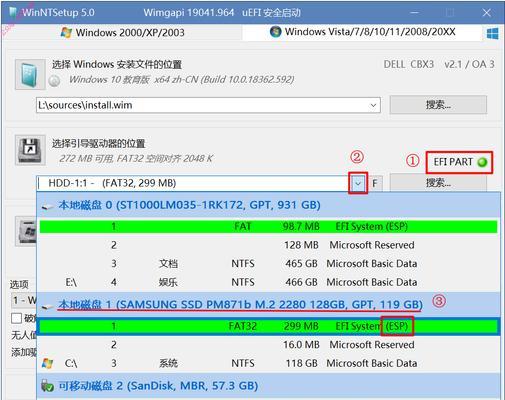Click the F button beside boot drive dropdown
The height and width of the screenshot is (400, 505).
pos(375,183)
